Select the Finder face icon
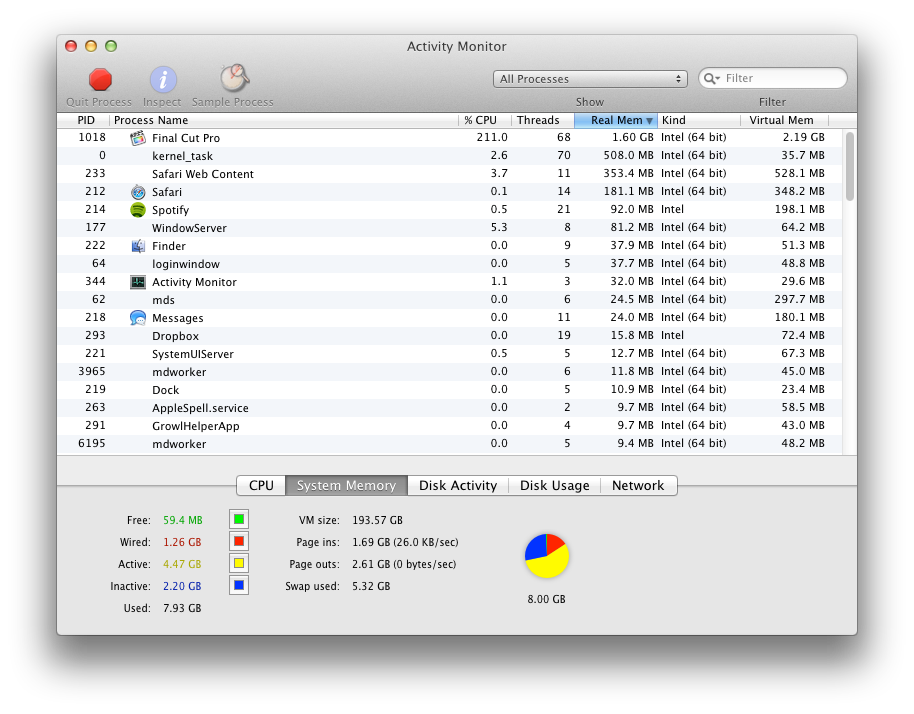Viewport: 914px width, 714px height. 138,246
